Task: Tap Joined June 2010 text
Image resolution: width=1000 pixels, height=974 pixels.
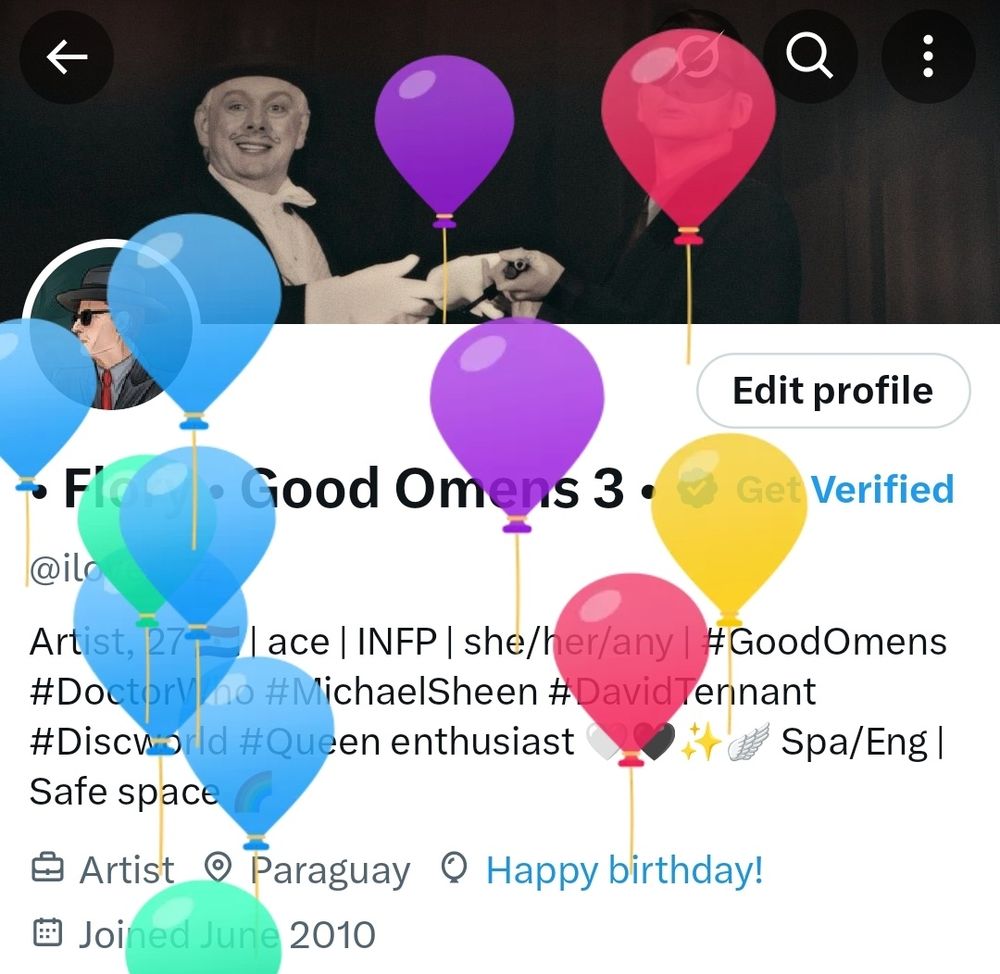Action: (x=227, y=935)
